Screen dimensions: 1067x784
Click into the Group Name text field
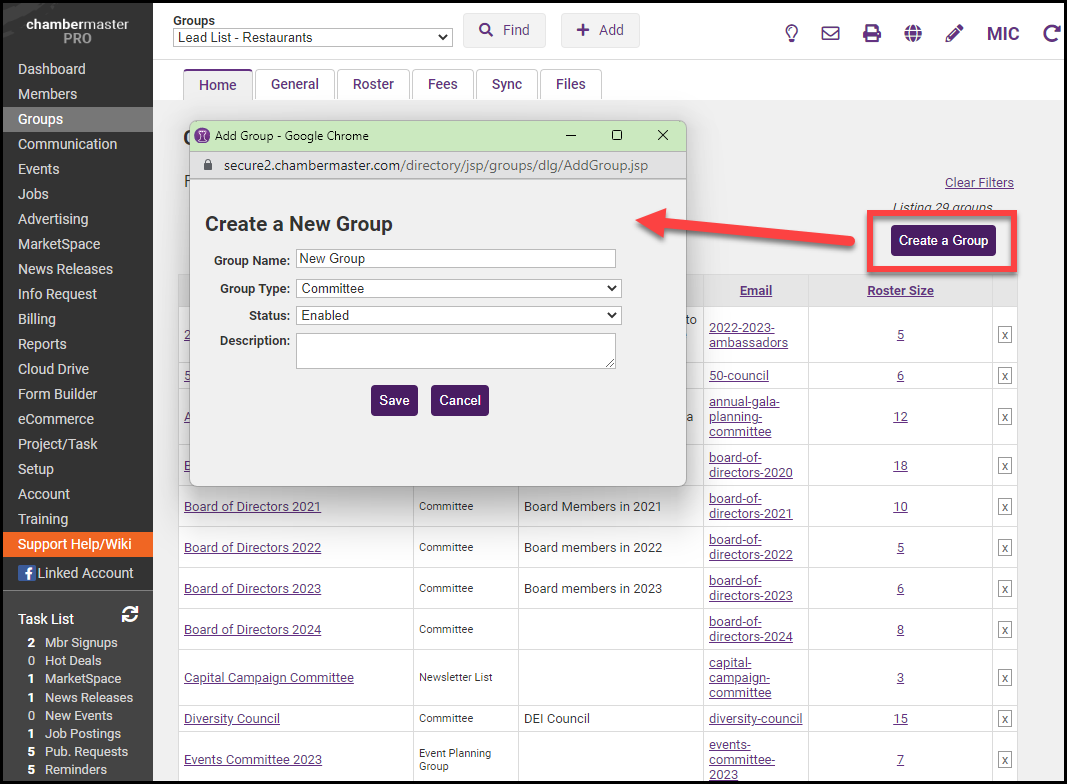coord(456,258)
